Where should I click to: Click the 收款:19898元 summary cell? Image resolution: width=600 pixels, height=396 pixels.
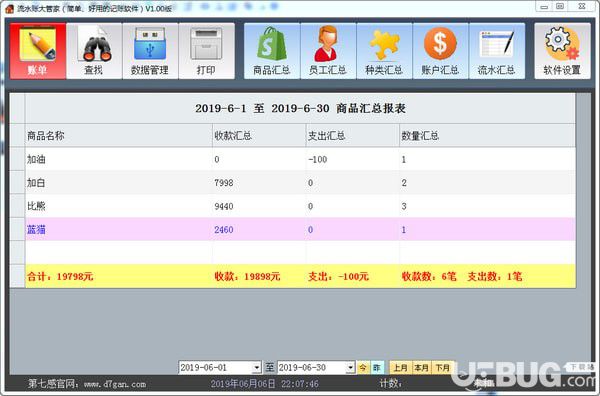[259, 276]
